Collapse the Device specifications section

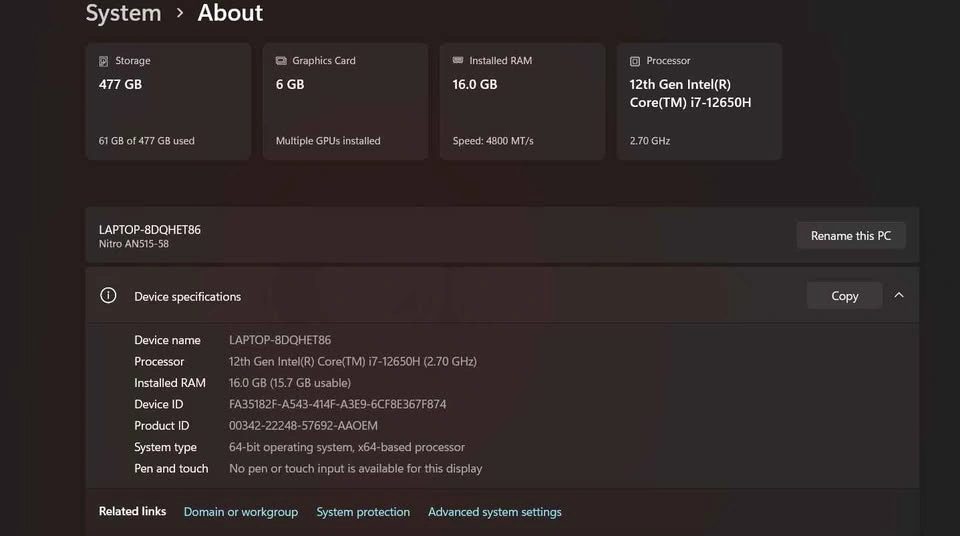point(899,295)
